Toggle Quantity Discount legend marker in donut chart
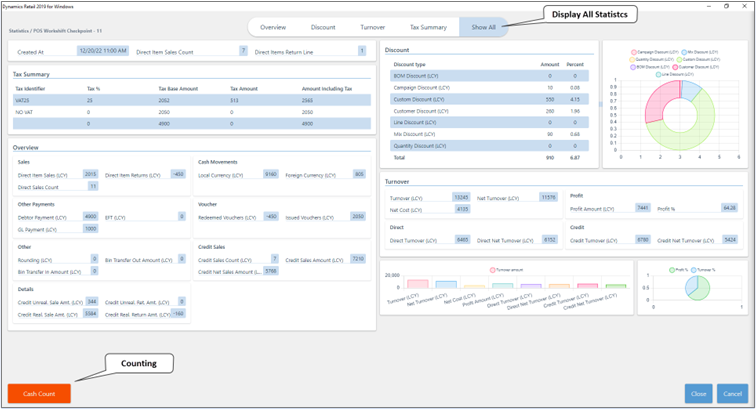This screenshot has height=409, width=756. 632,59
